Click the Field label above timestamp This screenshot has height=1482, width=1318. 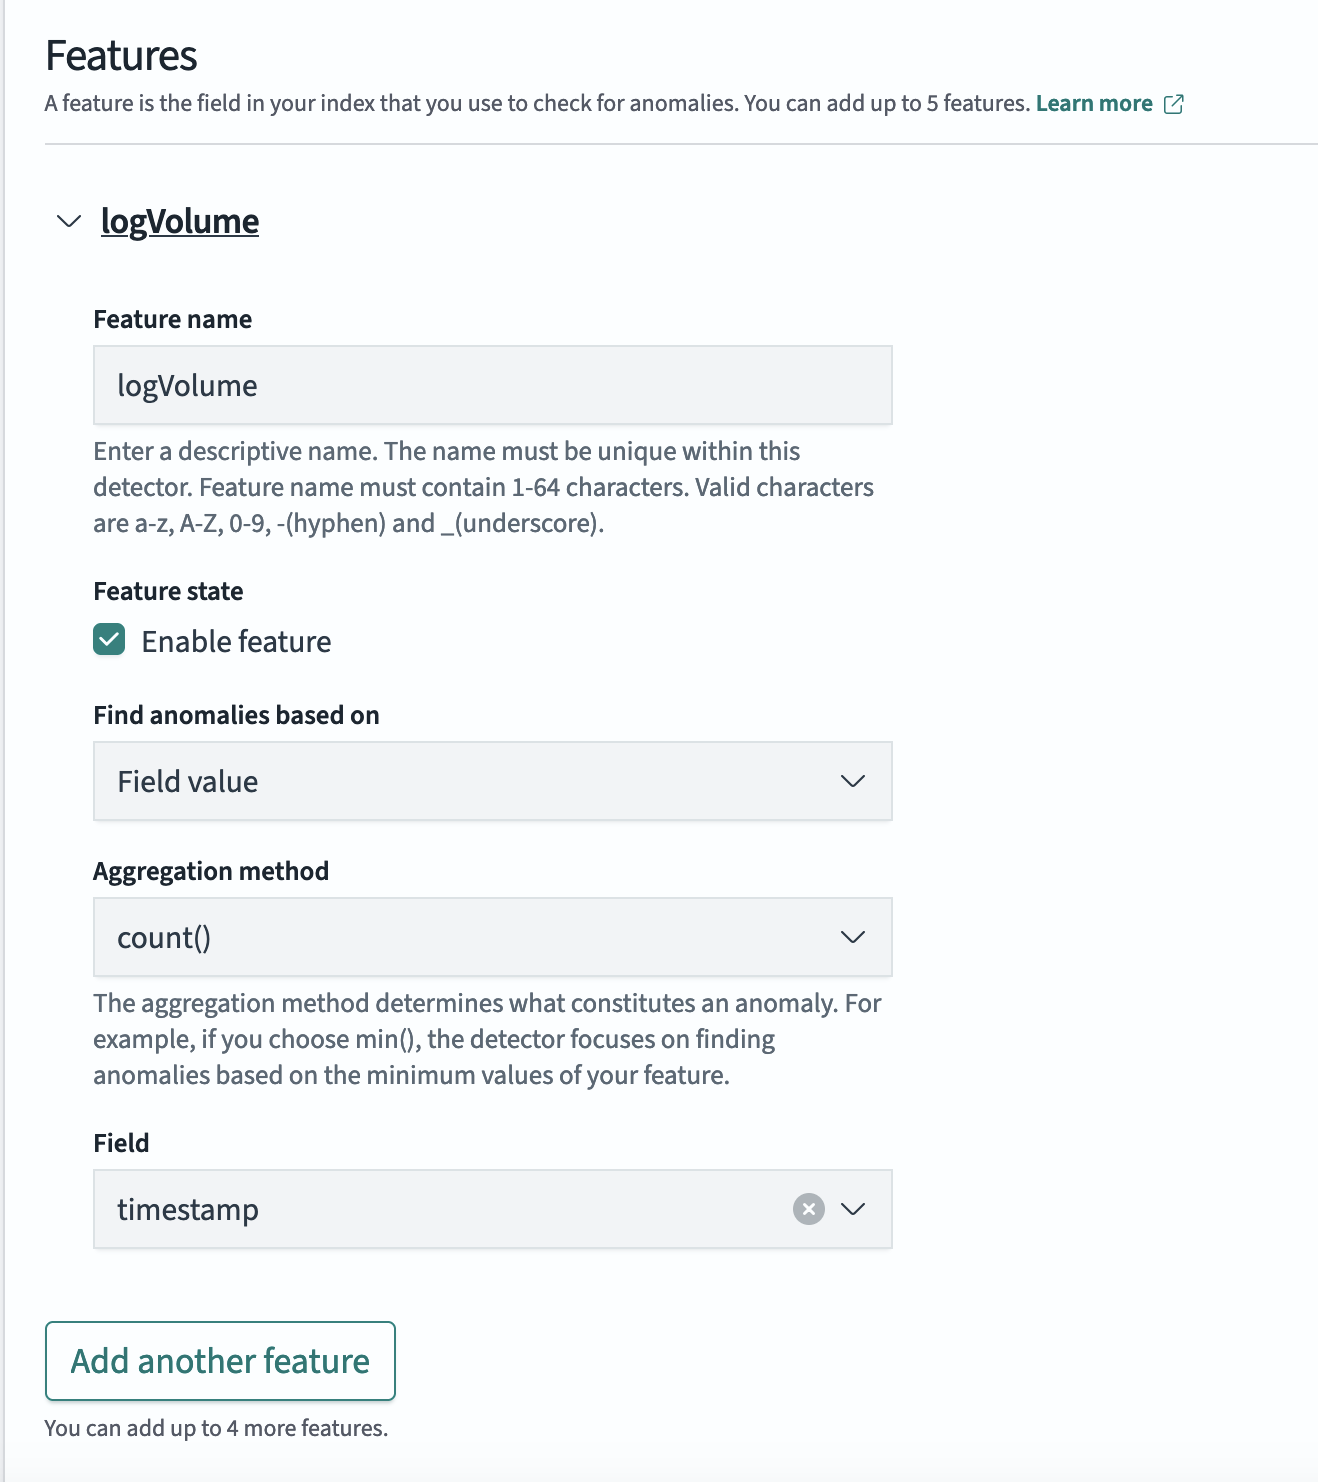tap(121, 1143)
